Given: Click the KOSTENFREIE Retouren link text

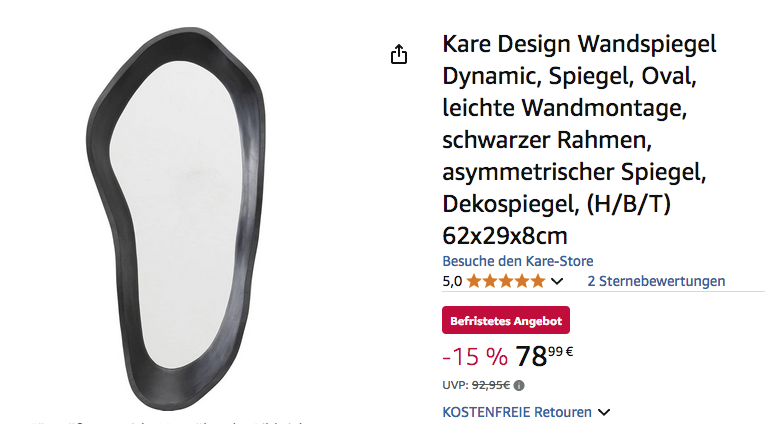Looking at the screenshot, I should [517, 412].
